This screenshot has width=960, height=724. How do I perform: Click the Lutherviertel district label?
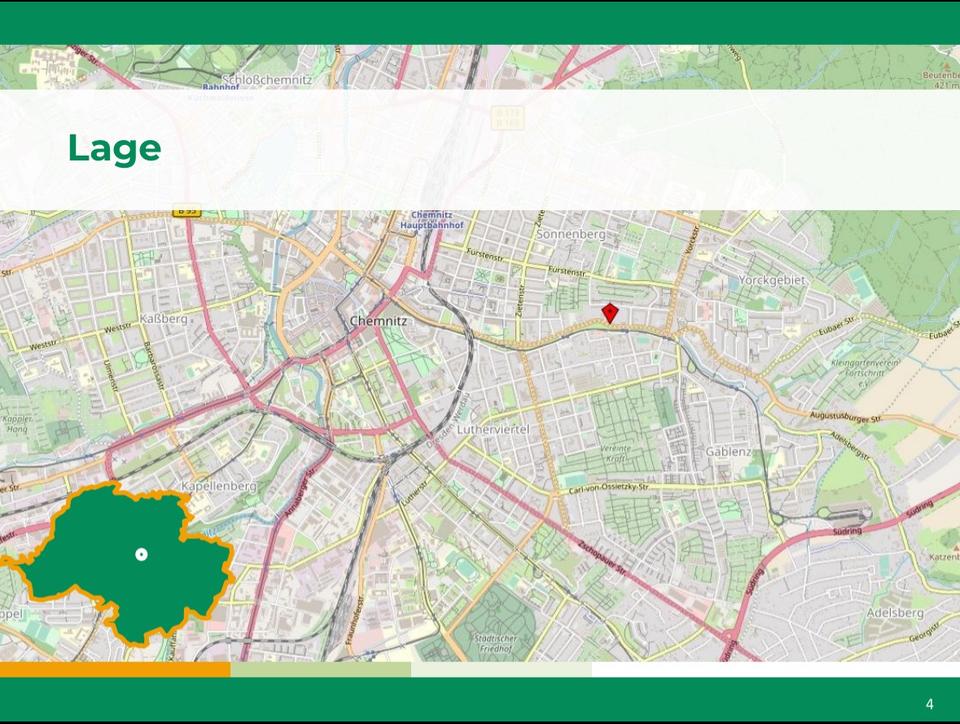point(492,429)
